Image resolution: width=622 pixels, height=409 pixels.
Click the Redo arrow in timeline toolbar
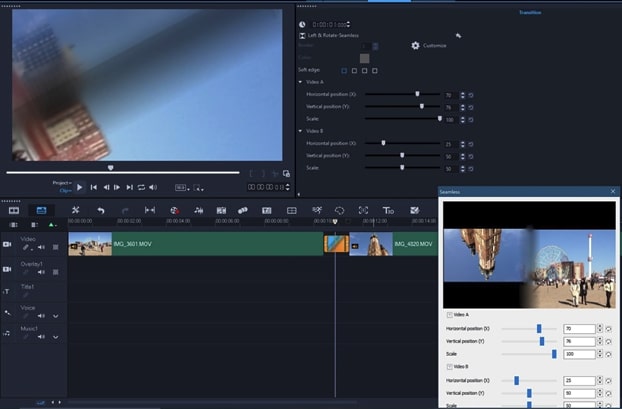click(x=125, y=210)
